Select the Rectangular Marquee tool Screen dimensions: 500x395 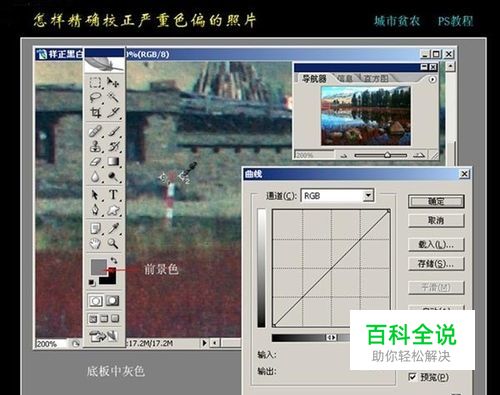(95, 82)
